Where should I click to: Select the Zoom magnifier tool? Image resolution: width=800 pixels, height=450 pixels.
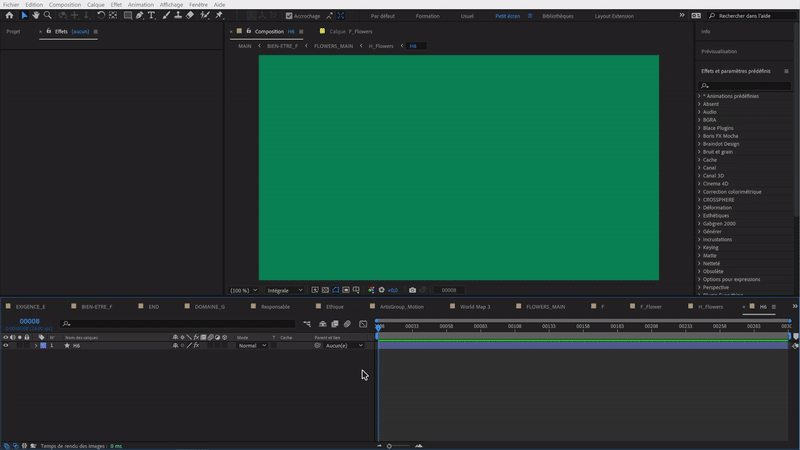click(x=47, y=16)
